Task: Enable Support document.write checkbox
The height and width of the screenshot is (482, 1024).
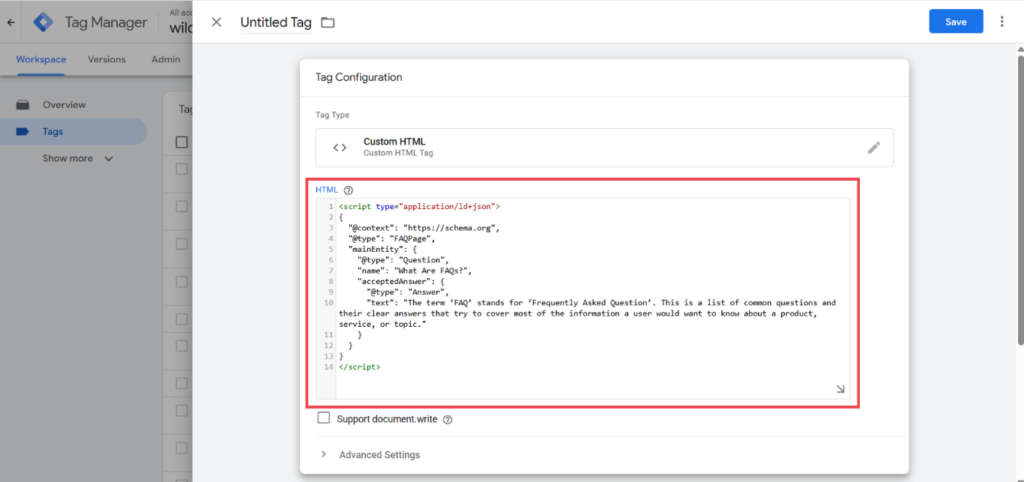Action: click(x=323, y=418)
